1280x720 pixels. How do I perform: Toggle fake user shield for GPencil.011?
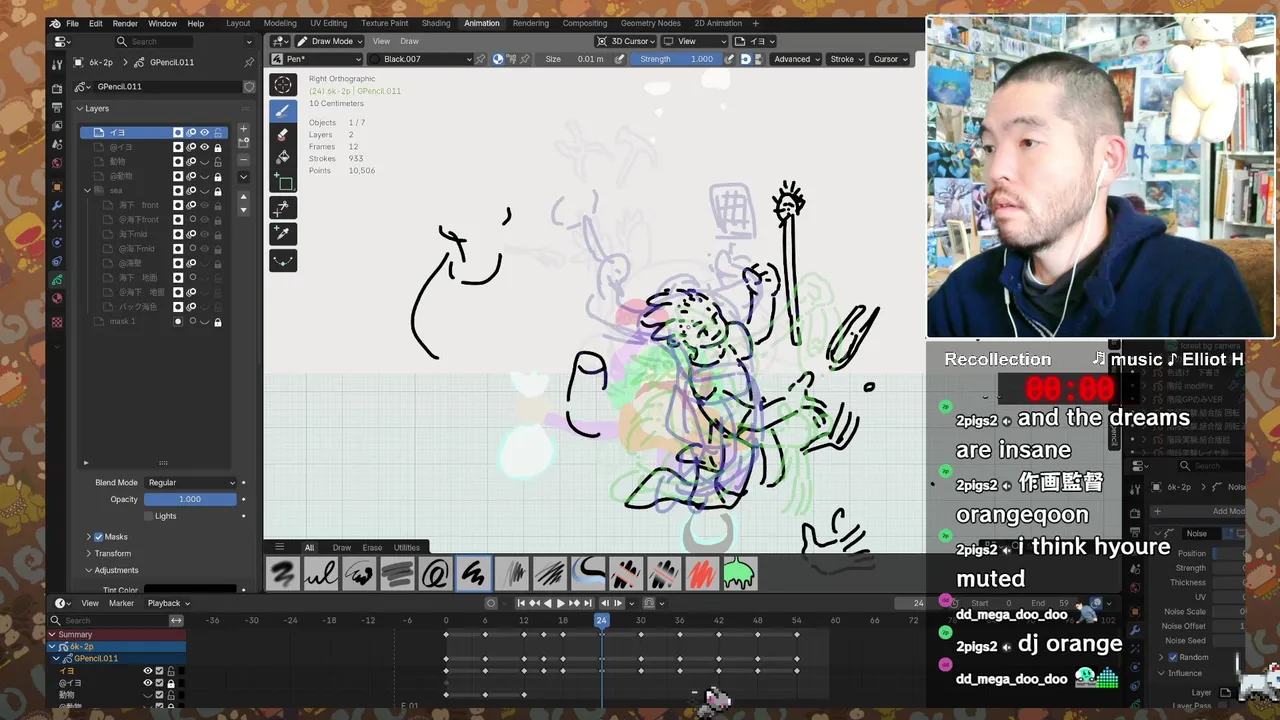pos(248,87)
